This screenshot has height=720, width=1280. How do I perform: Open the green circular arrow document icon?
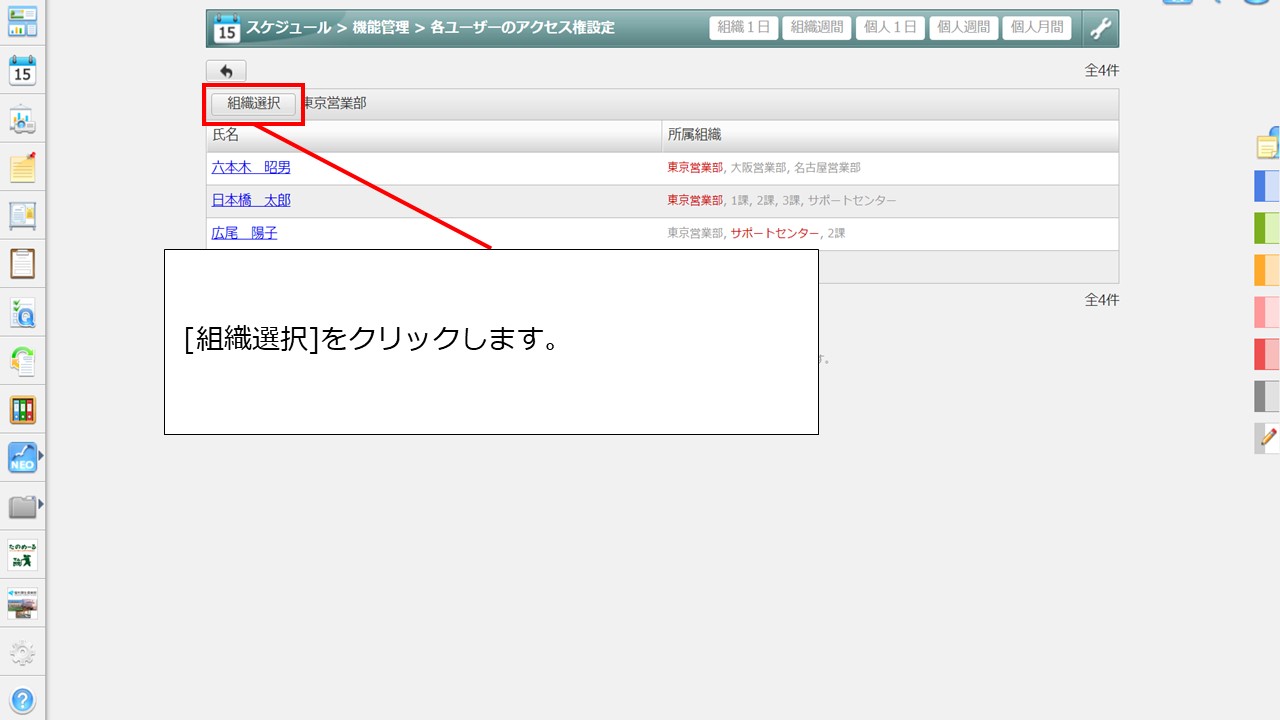(22, 360)
